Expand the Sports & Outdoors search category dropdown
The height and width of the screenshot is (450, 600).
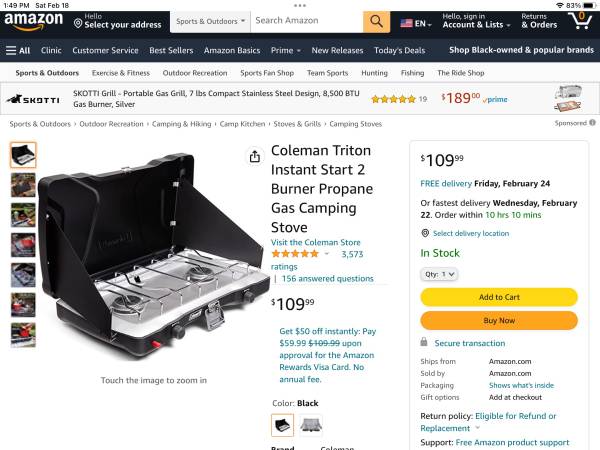210,21
